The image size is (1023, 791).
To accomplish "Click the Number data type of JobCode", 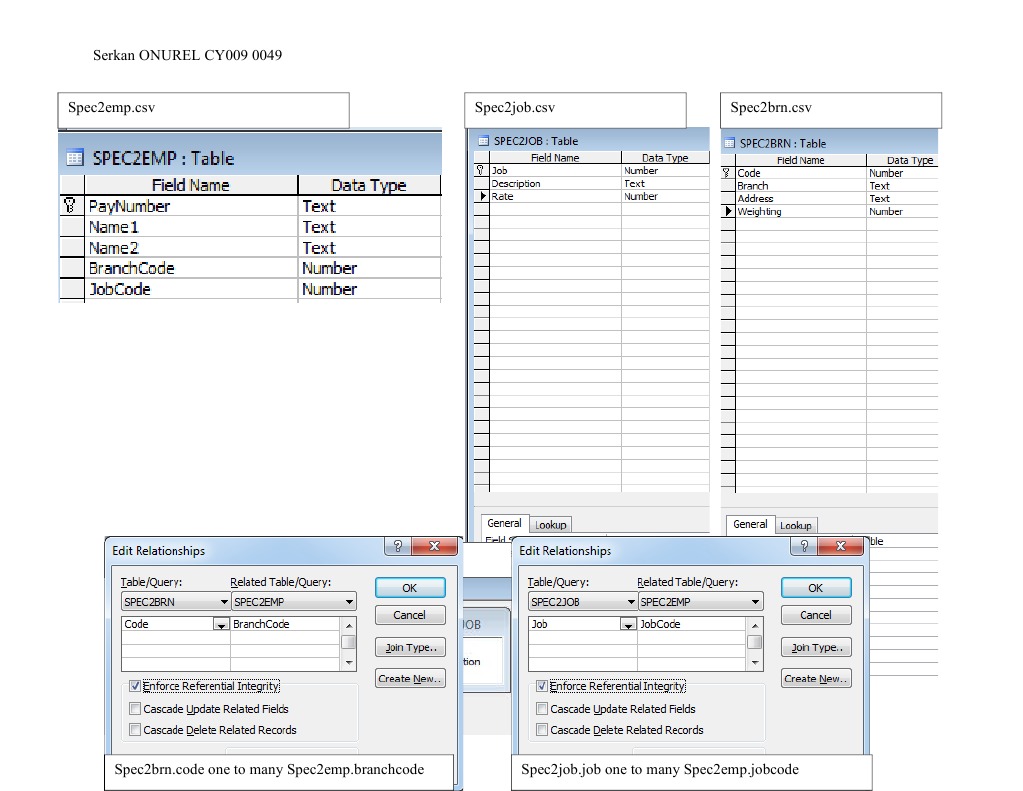I will [x=369, y=289].
